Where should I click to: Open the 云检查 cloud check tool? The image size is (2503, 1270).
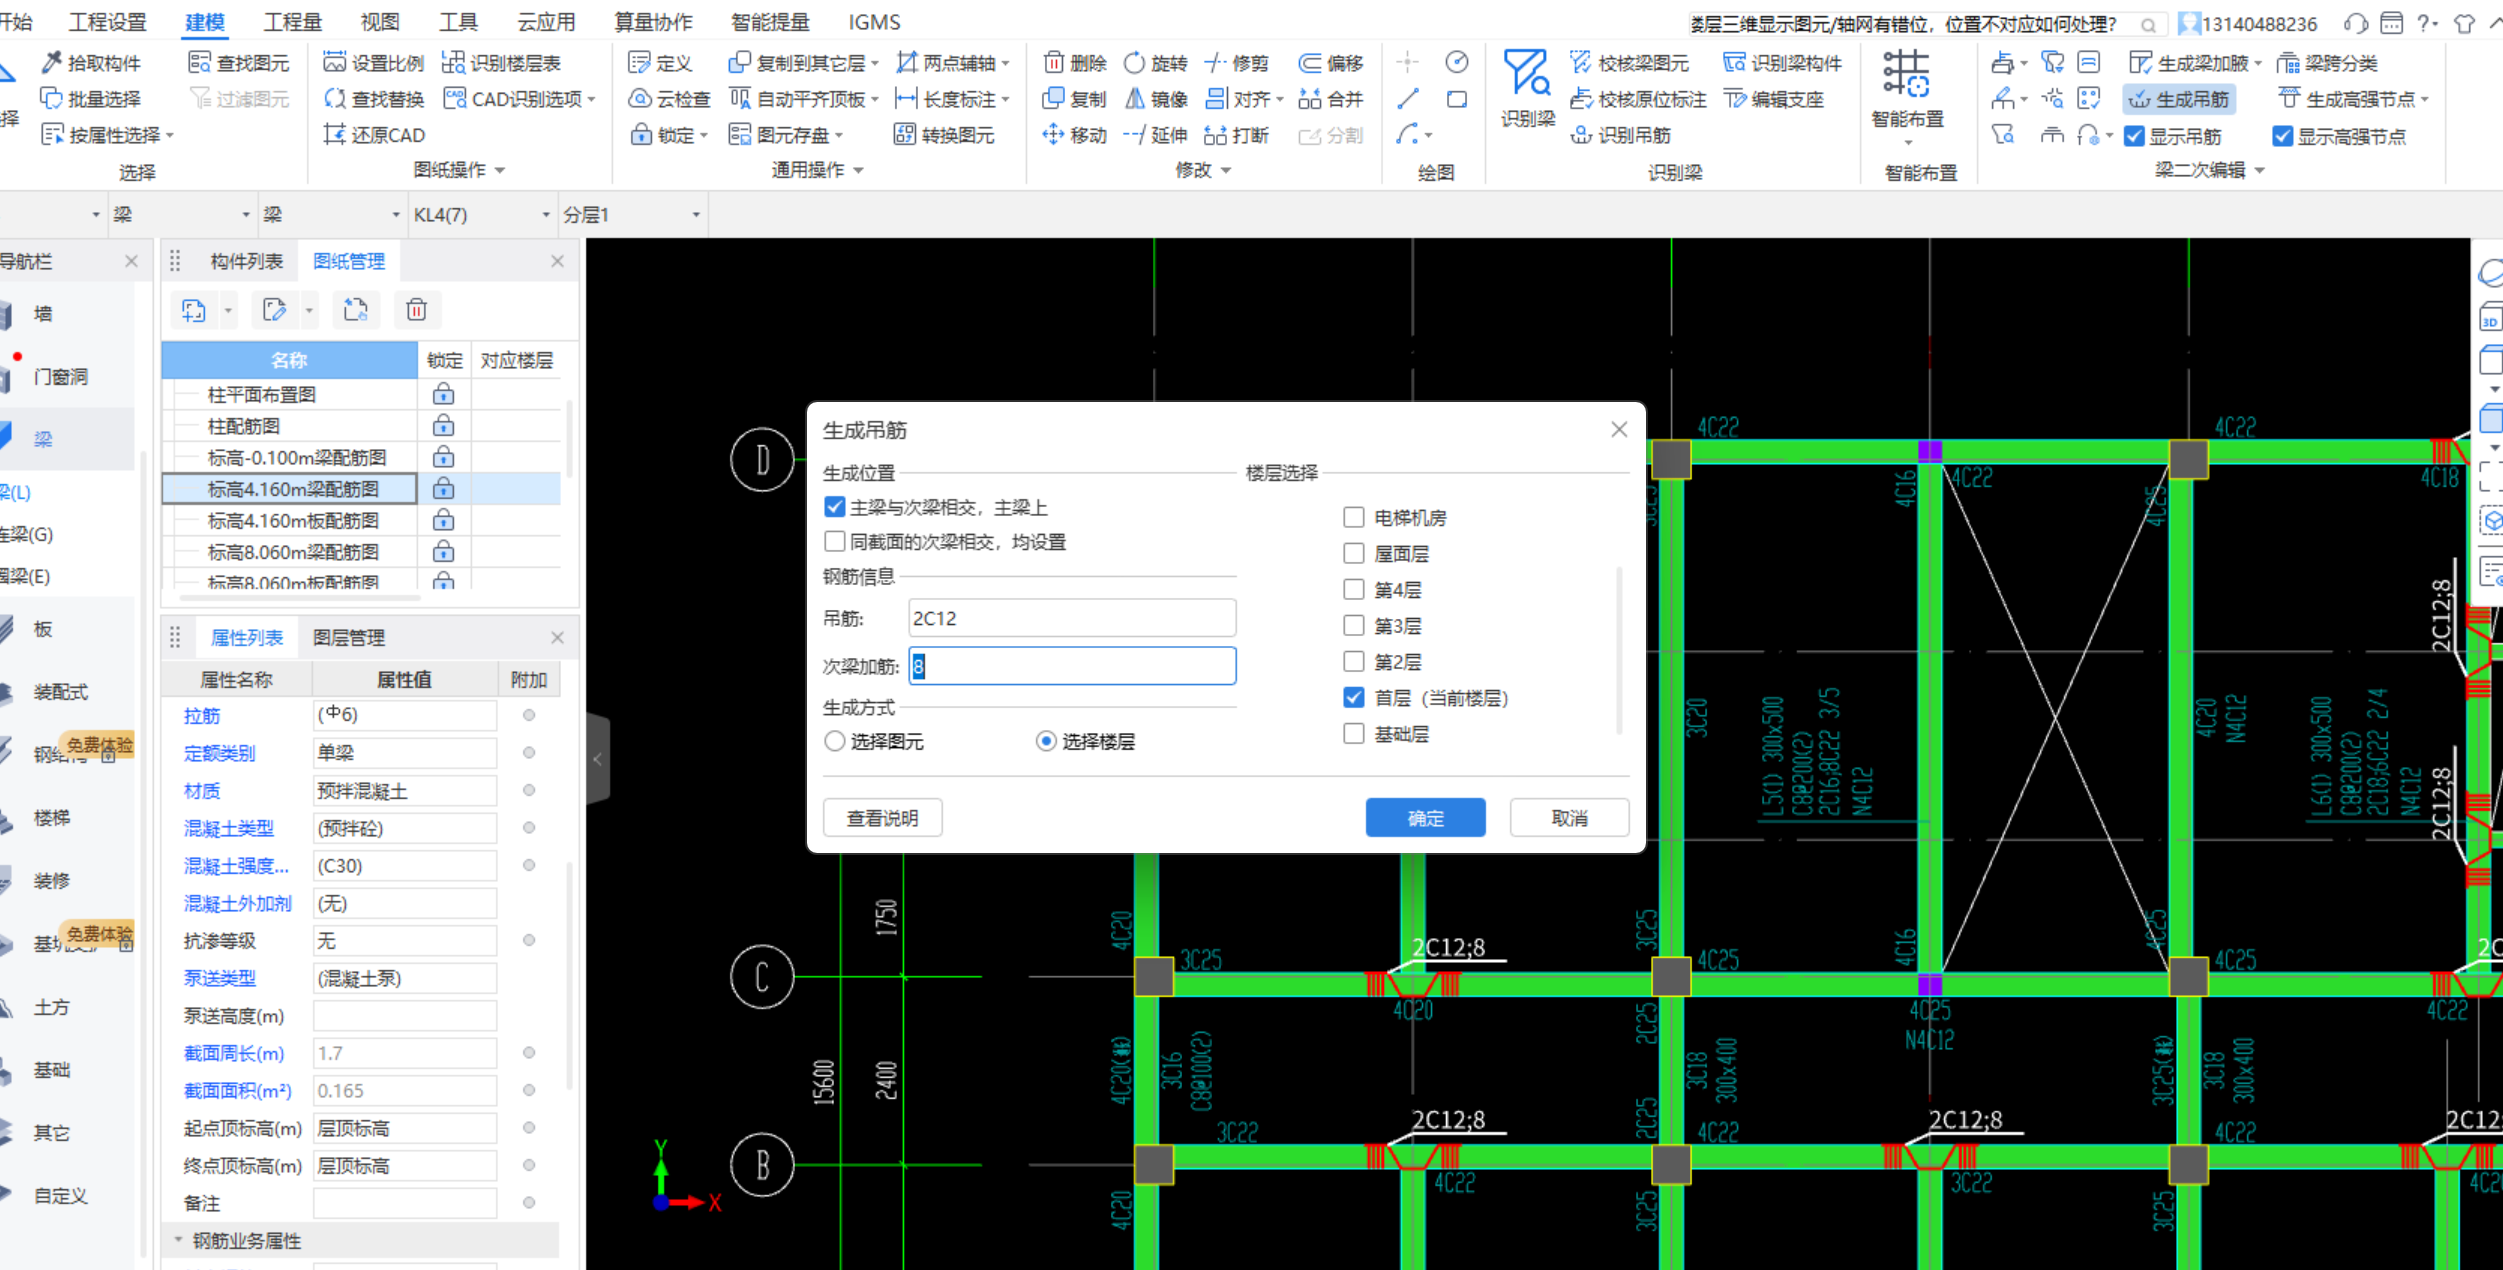click(x=670, y=99)
